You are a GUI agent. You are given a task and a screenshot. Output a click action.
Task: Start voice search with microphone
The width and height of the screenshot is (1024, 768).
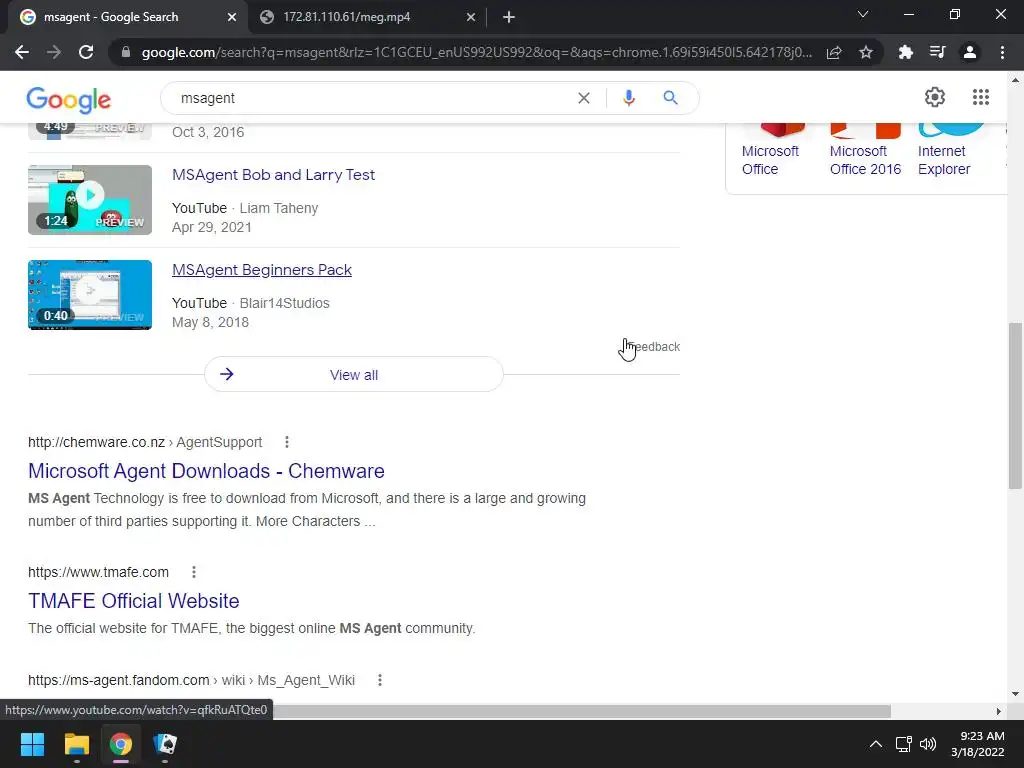point(628,98)
